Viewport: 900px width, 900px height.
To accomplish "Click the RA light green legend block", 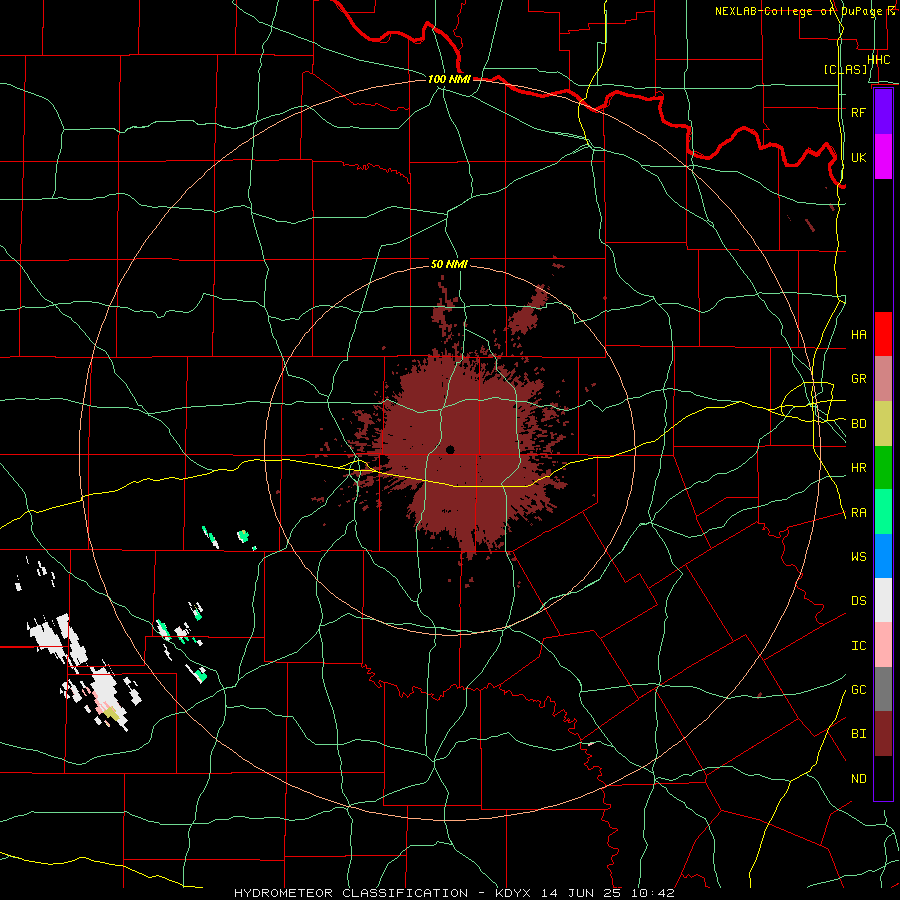I will tap(883, 512).
